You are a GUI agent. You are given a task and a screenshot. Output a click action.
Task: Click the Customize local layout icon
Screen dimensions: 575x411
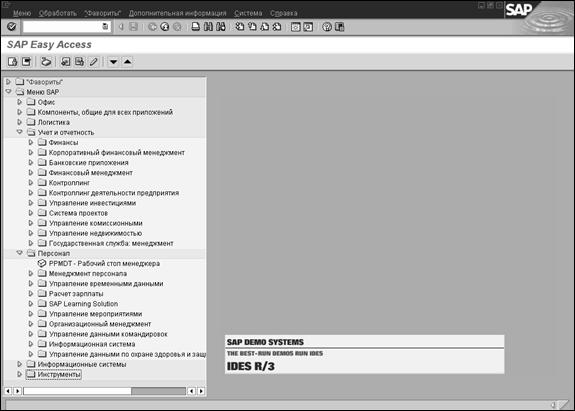[340, 27]
